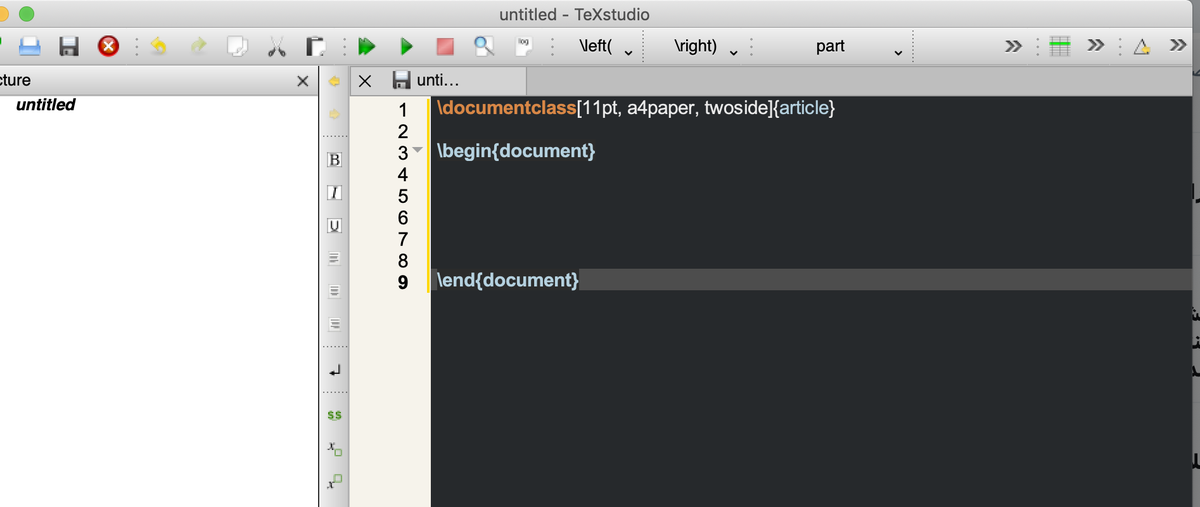Click on \documentclass command text

[507, 109]
